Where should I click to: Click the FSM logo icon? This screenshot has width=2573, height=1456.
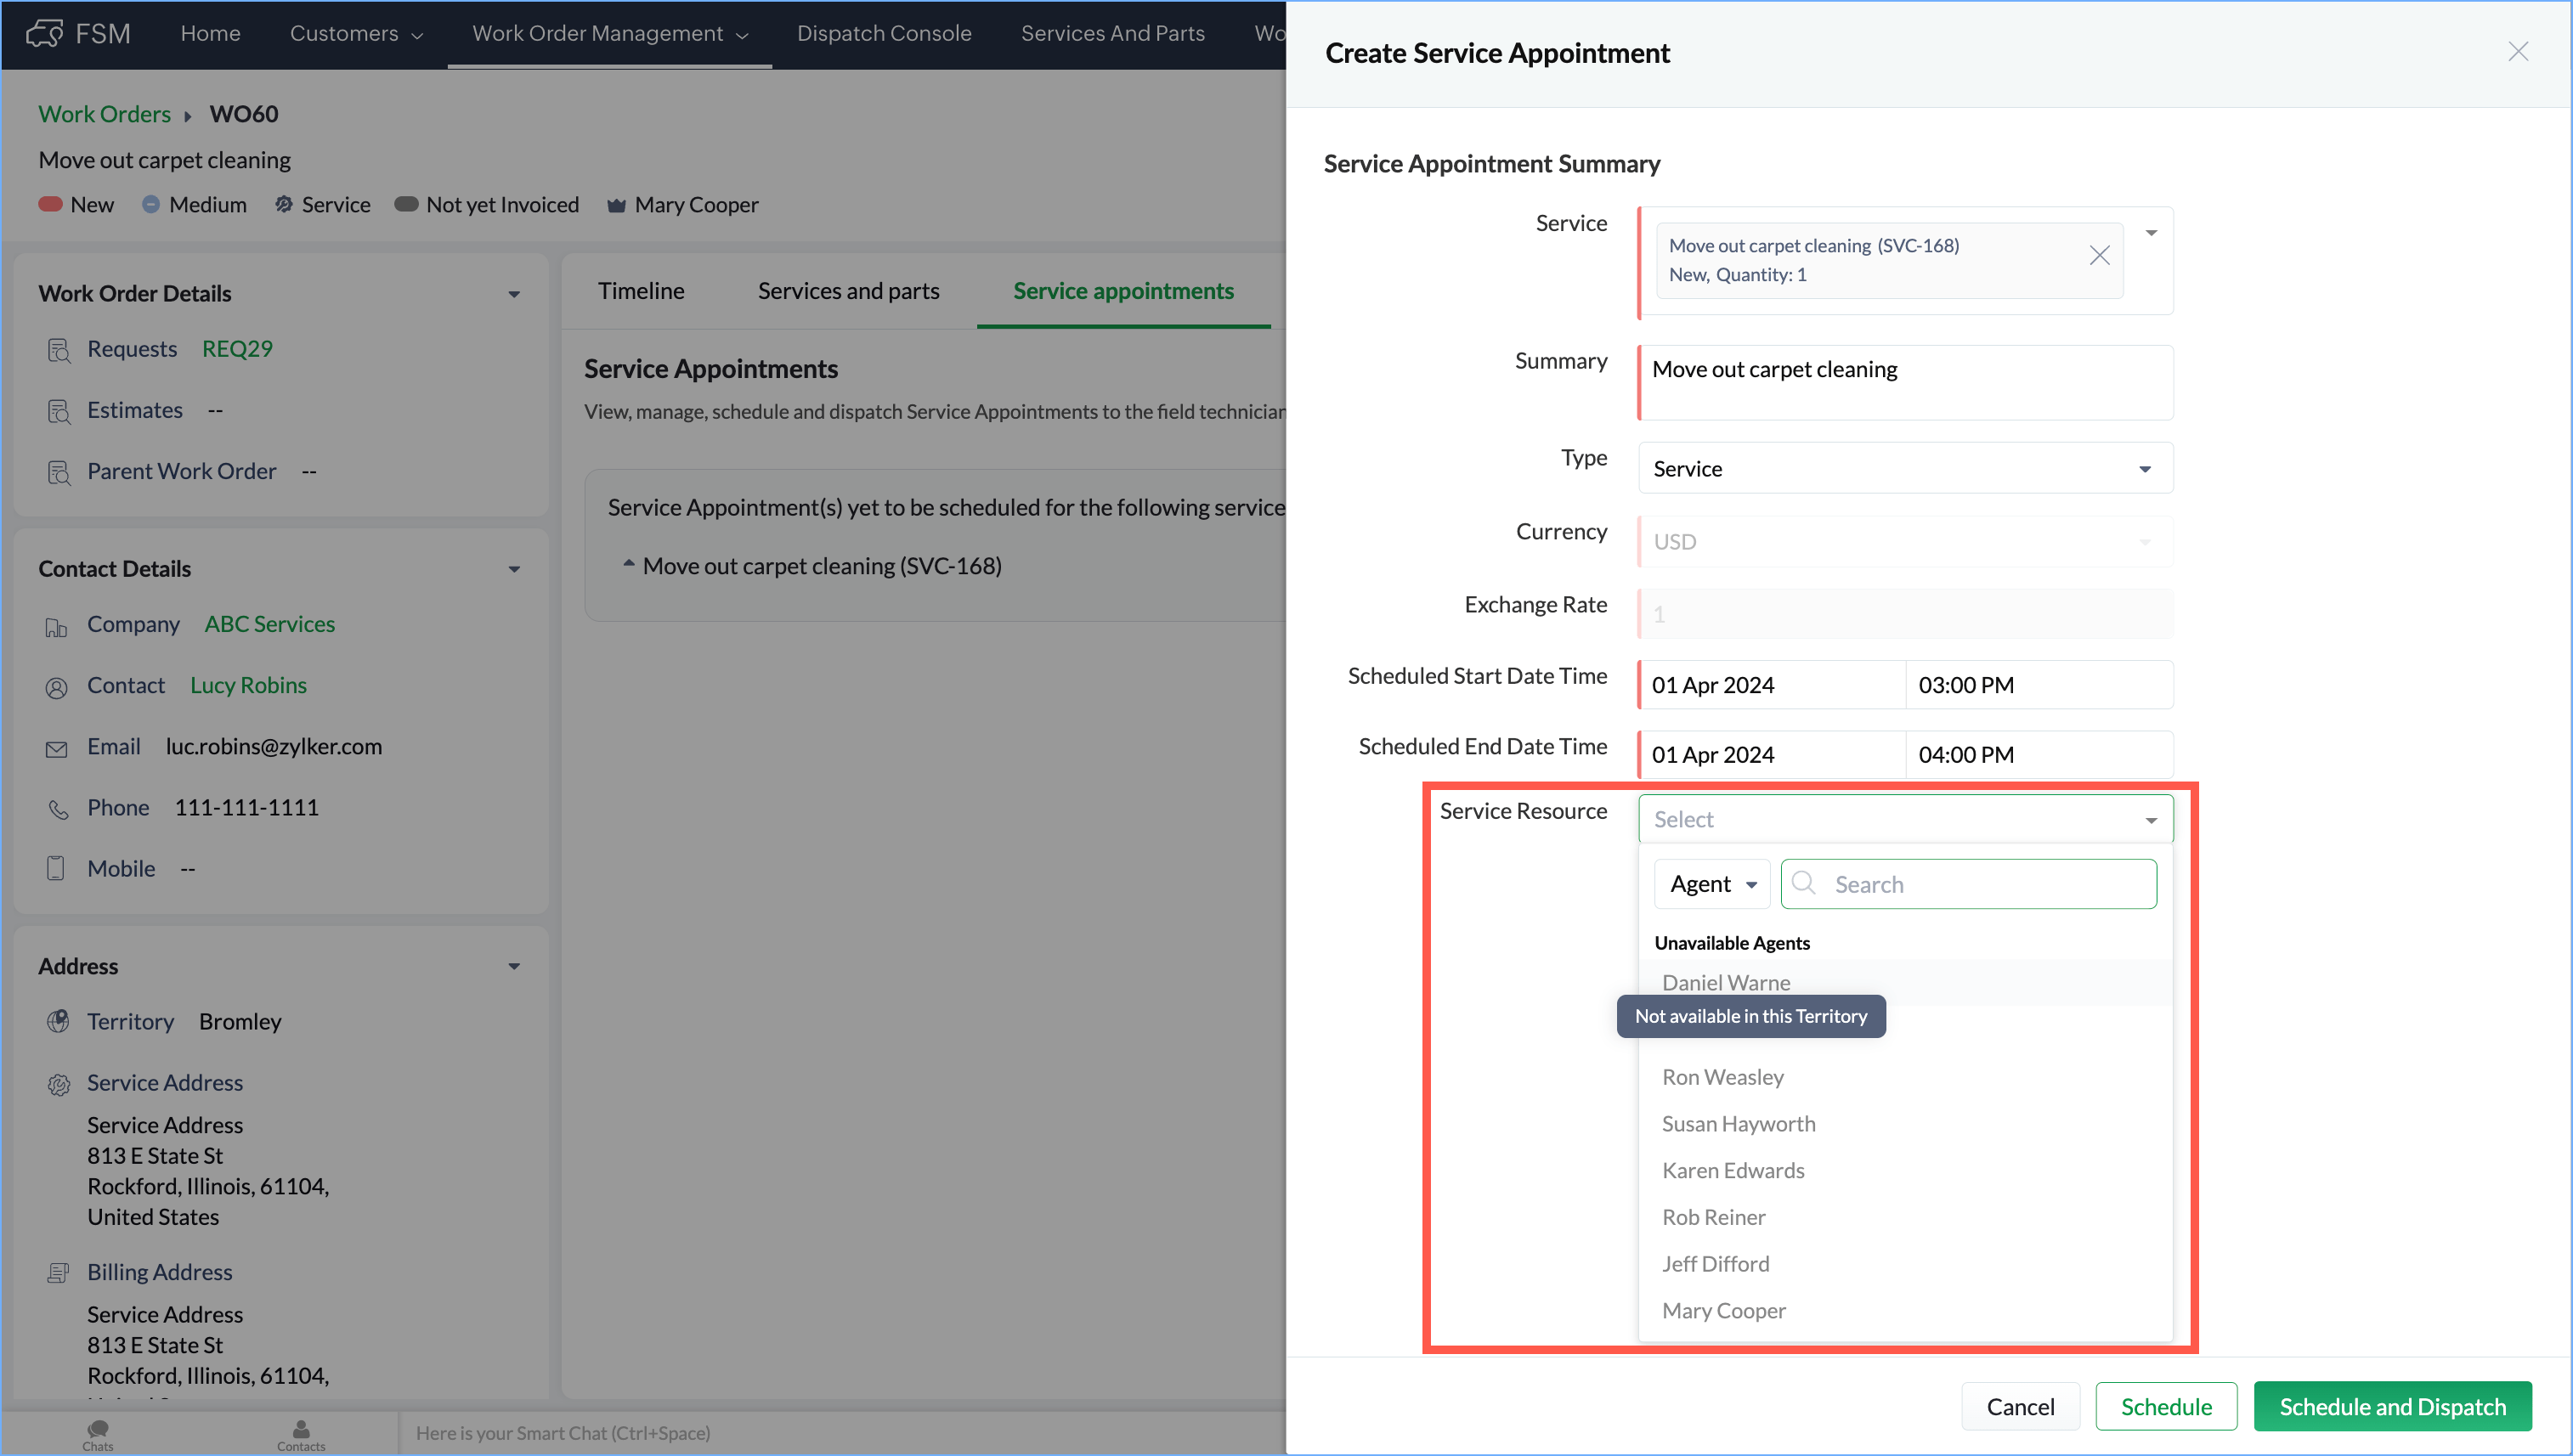(x=45, y=33)
